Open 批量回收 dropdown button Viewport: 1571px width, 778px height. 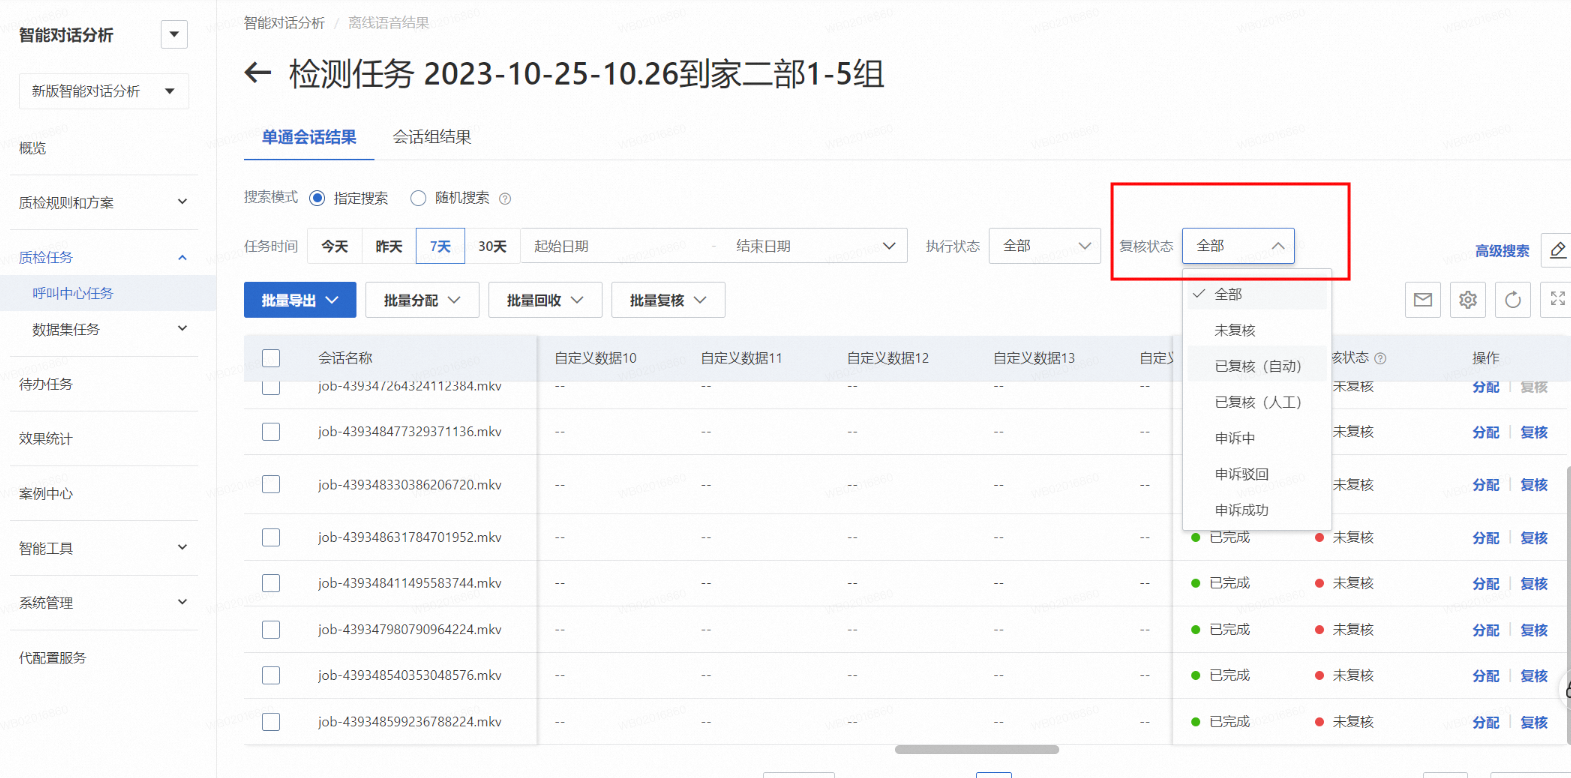coord(545,300)
